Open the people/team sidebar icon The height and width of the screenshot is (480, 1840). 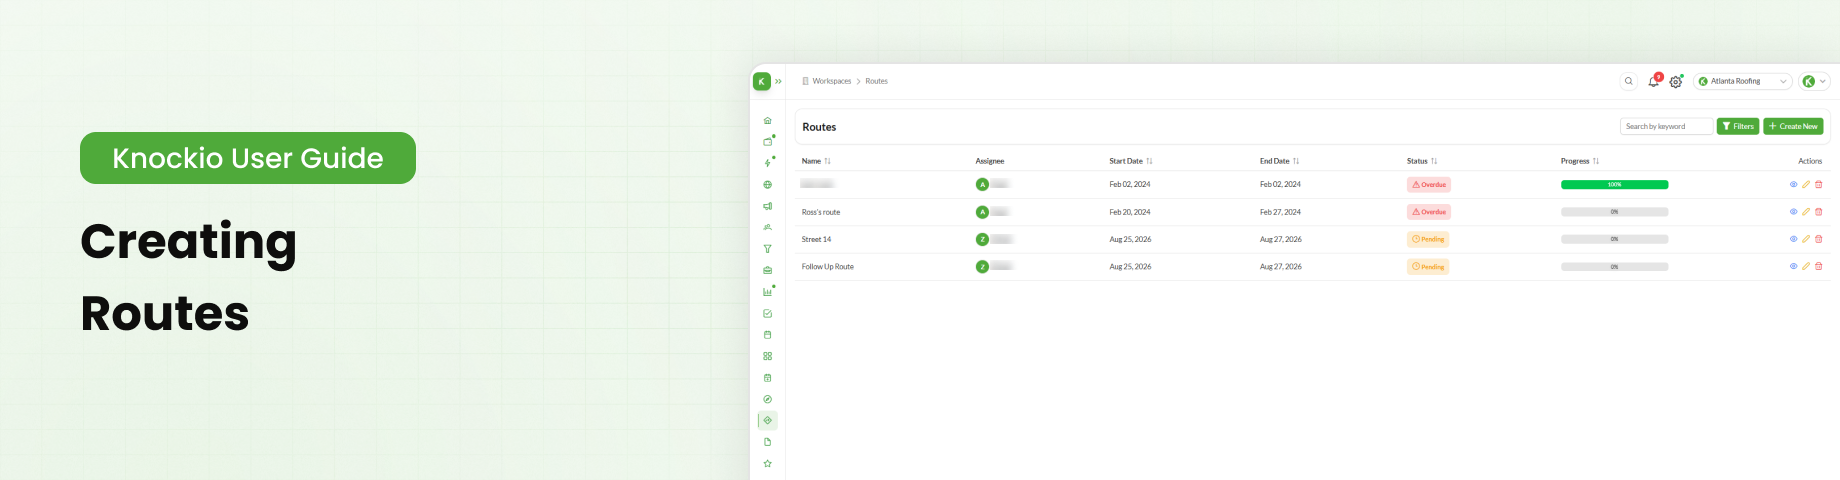(x=767, y=228)
